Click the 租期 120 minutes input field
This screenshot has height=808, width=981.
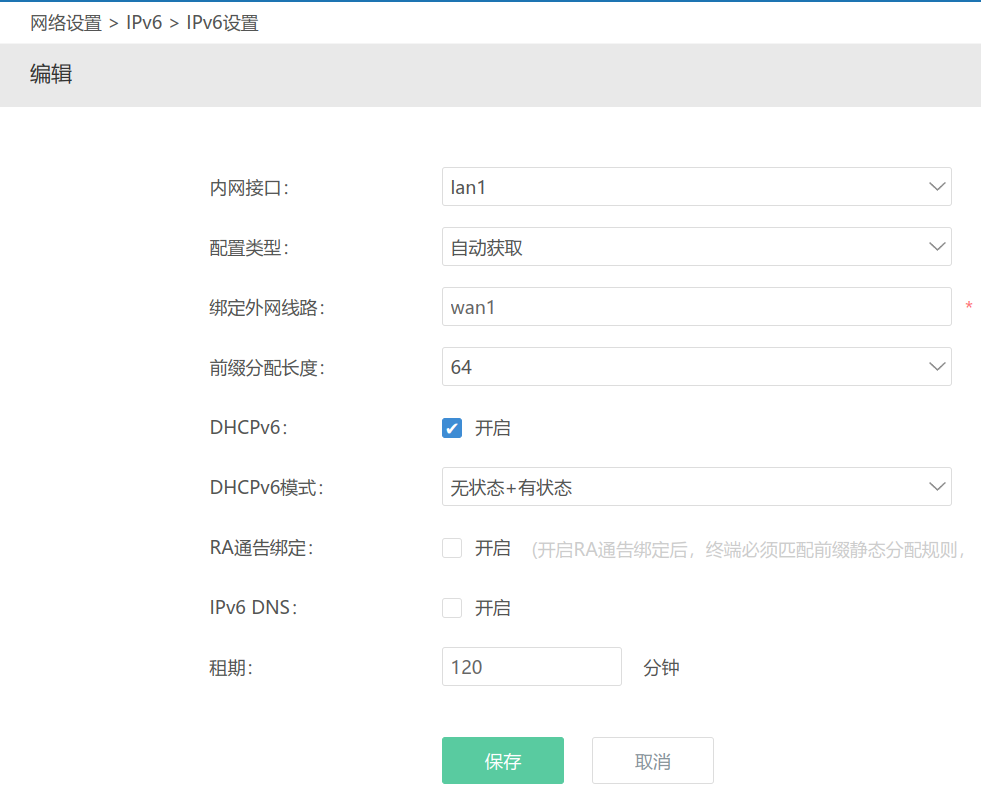click(x=532, y=667)
